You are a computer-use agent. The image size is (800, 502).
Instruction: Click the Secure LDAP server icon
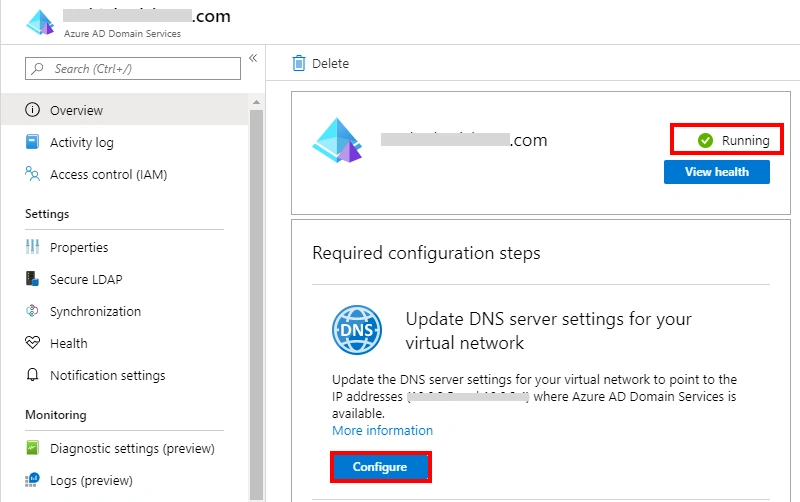[x=32, y=279]
